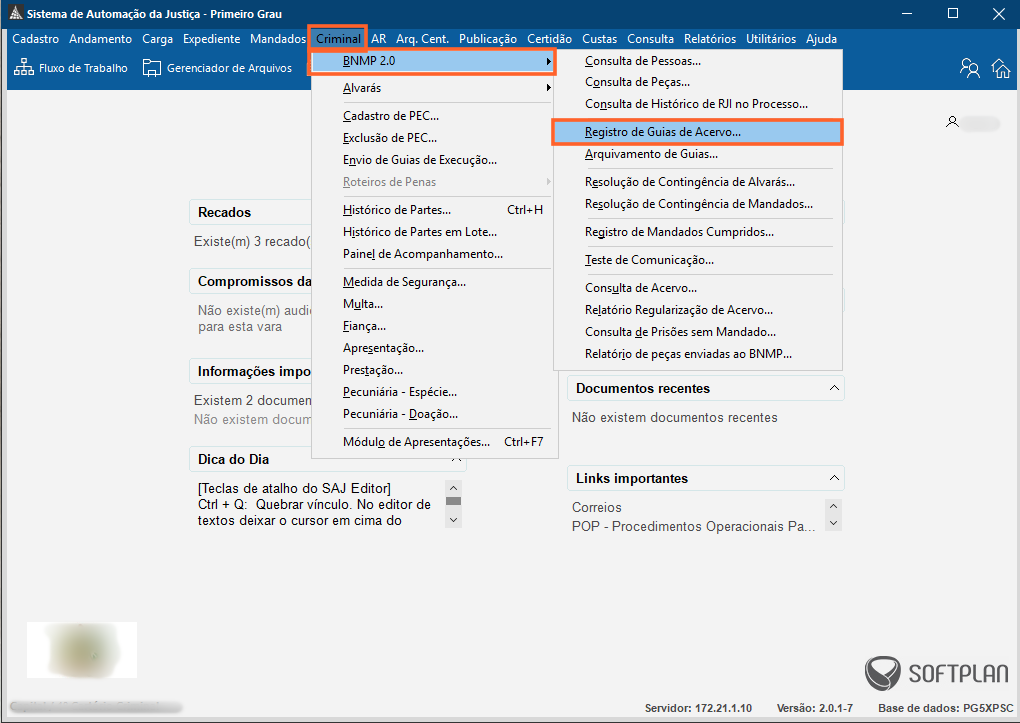Open the Consulta menu
Viewport: 1020px width, 723px height.
[651, 39]
